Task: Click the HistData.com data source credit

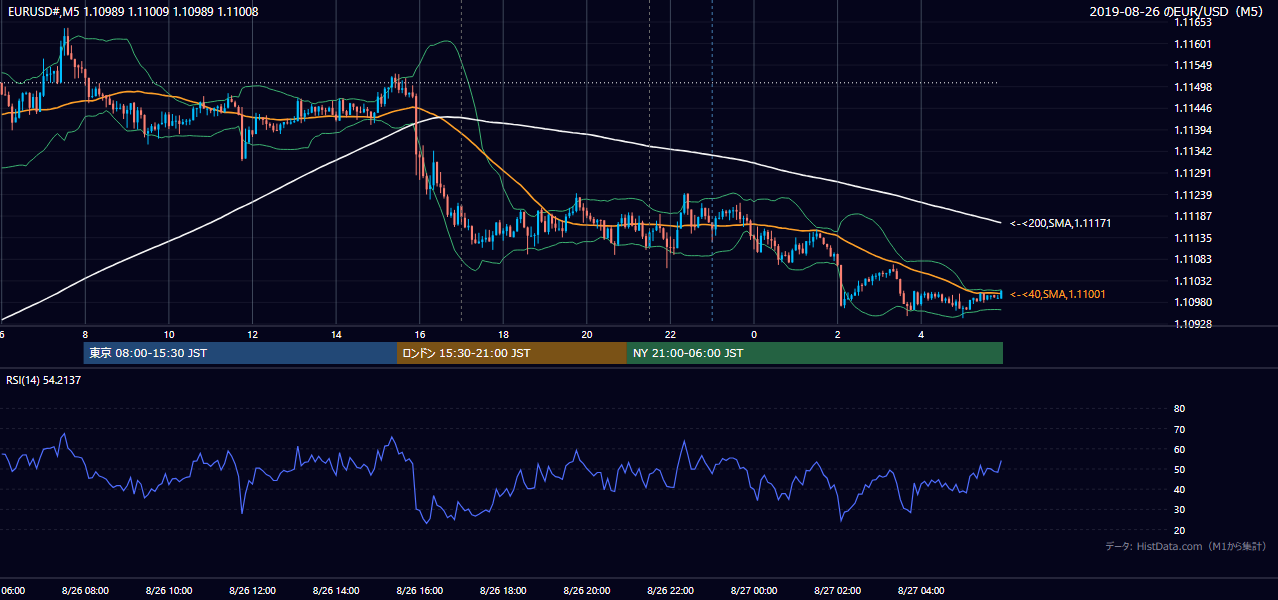Action: (1186, 546)
